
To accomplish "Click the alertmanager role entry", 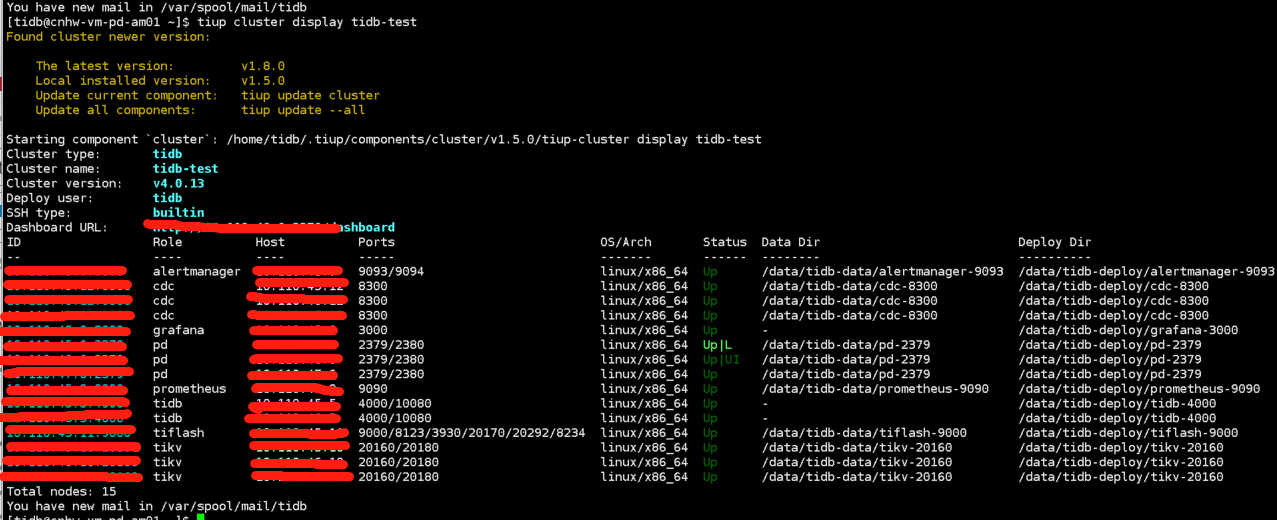I will 196,272.
